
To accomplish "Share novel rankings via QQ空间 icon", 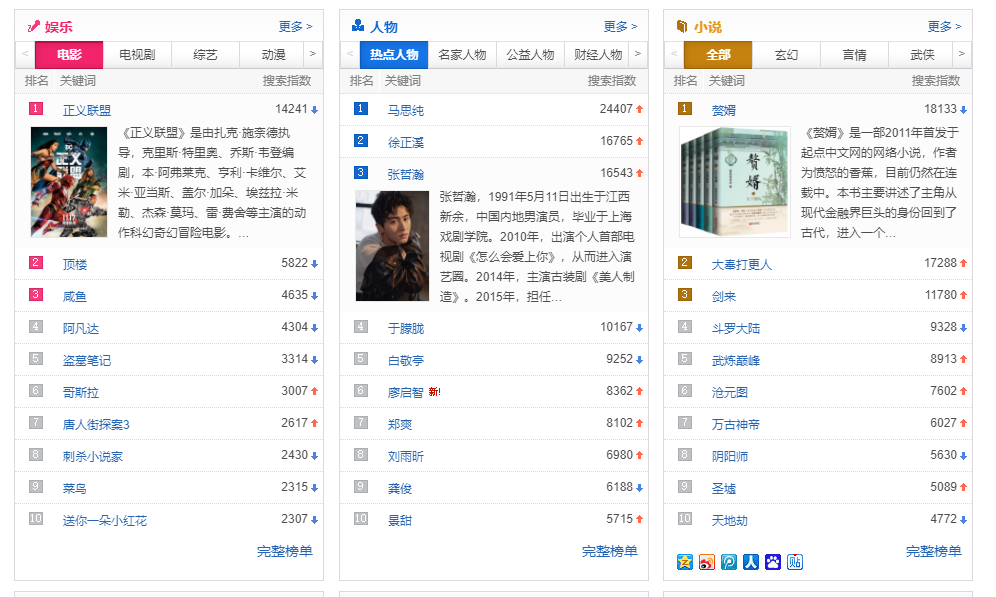I will tap(684, 563).
